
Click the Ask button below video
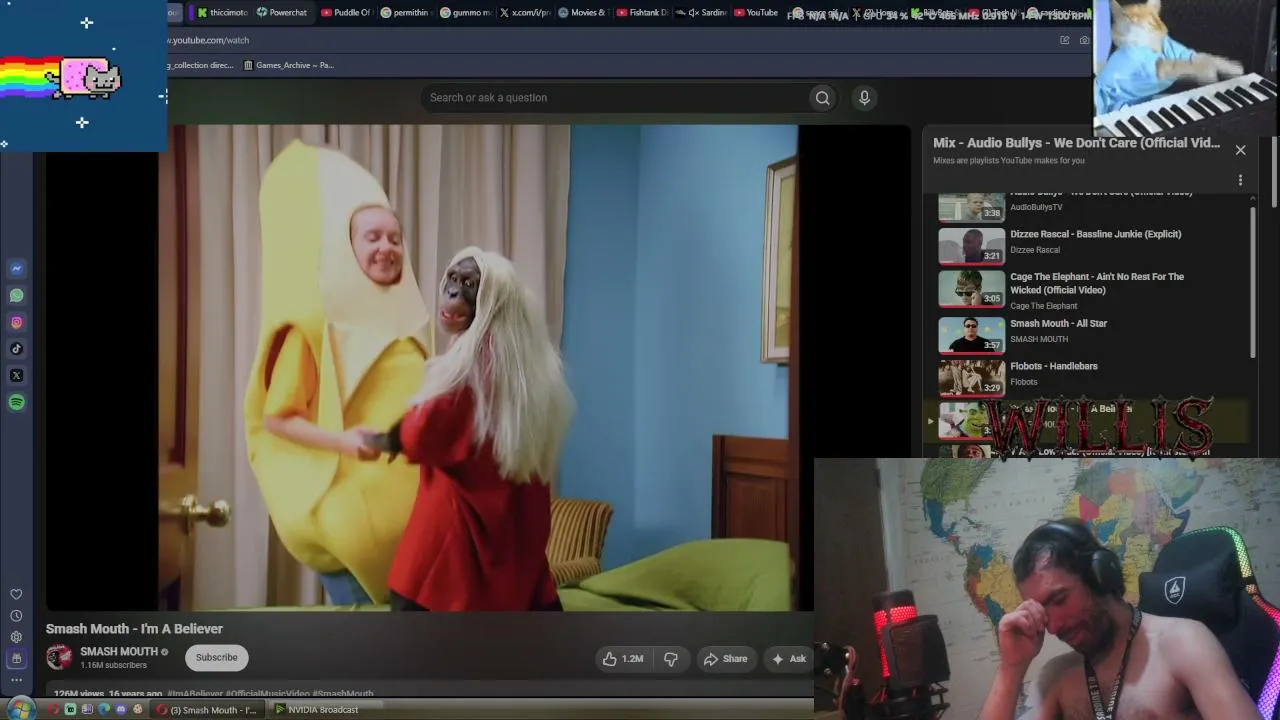tap(789, 659)
